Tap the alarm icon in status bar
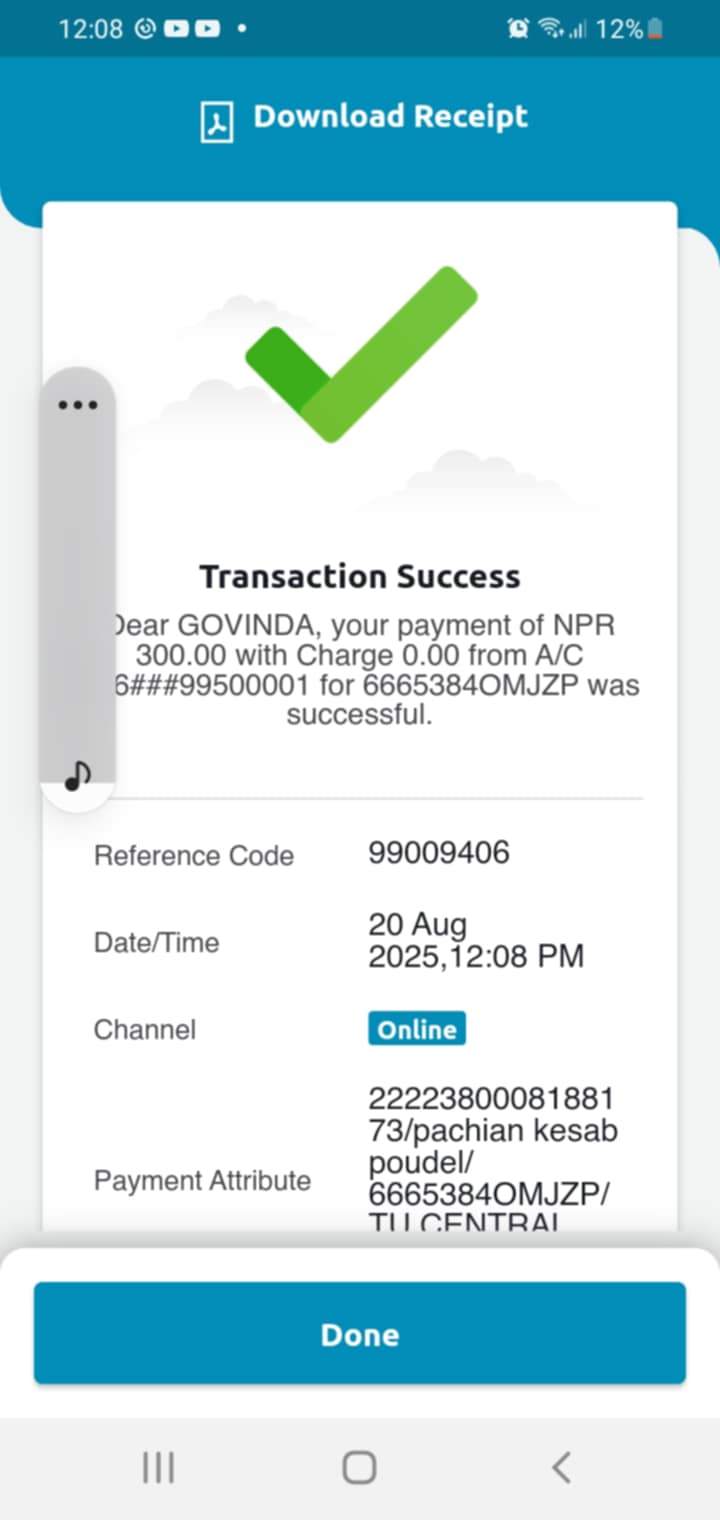The image size is (720, 1520). tap(518, 29)
